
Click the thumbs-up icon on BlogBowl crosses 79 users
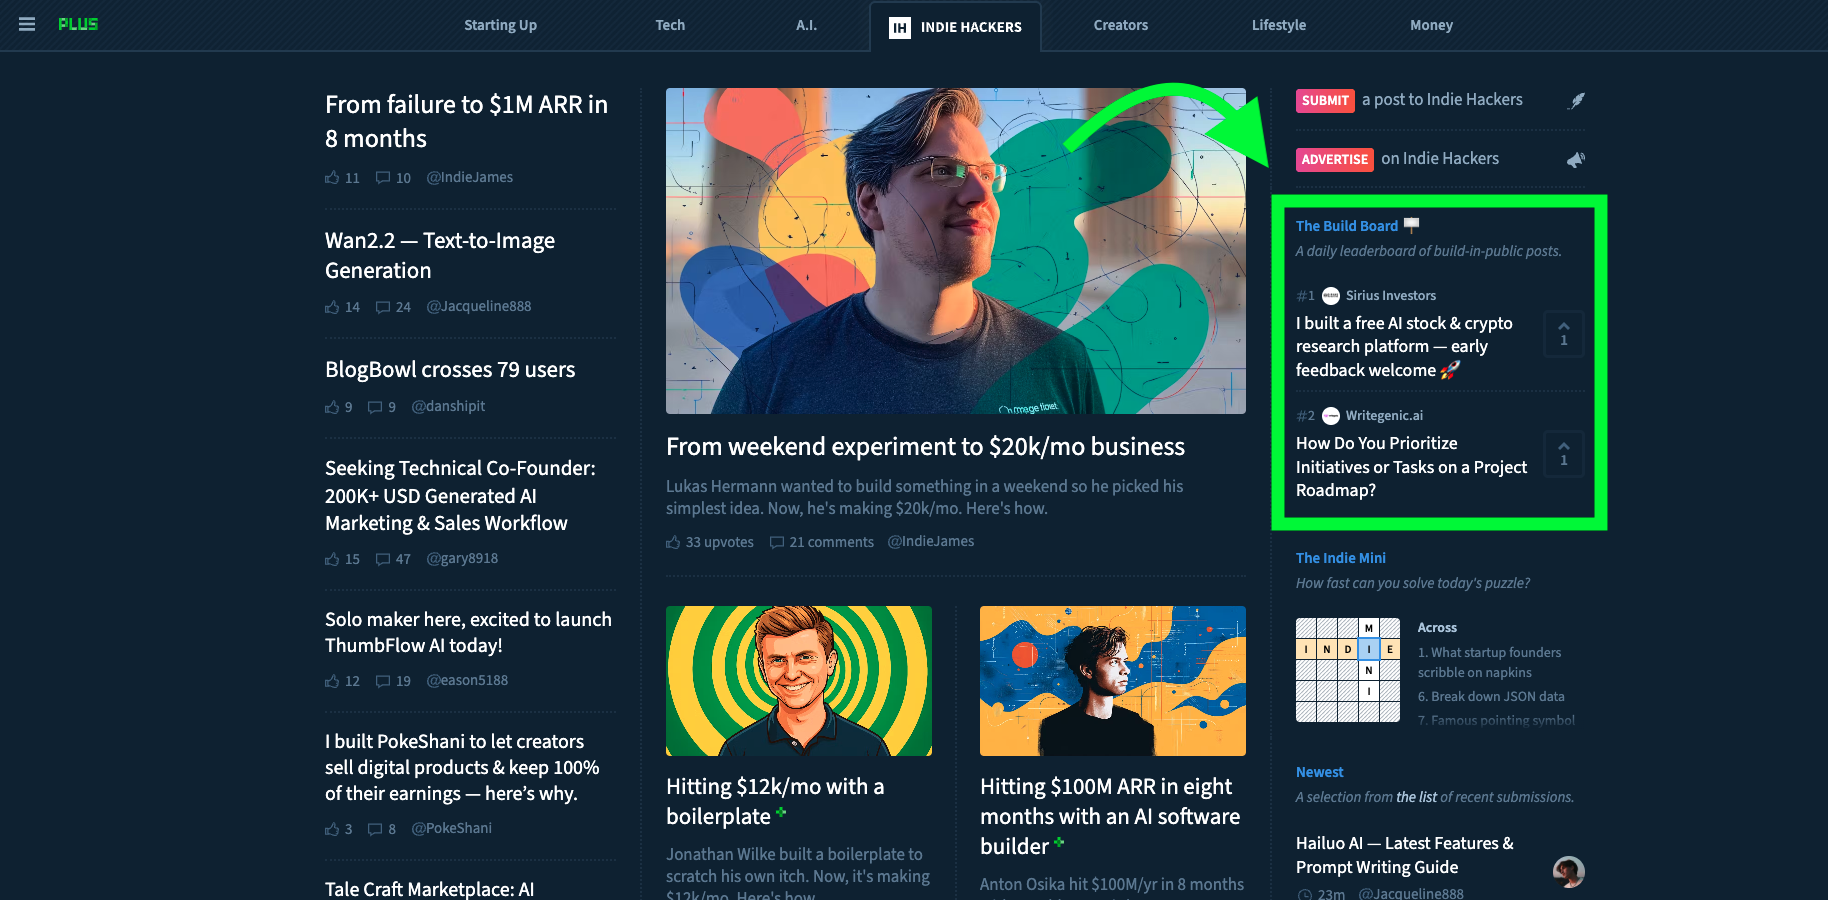point(331,407)
